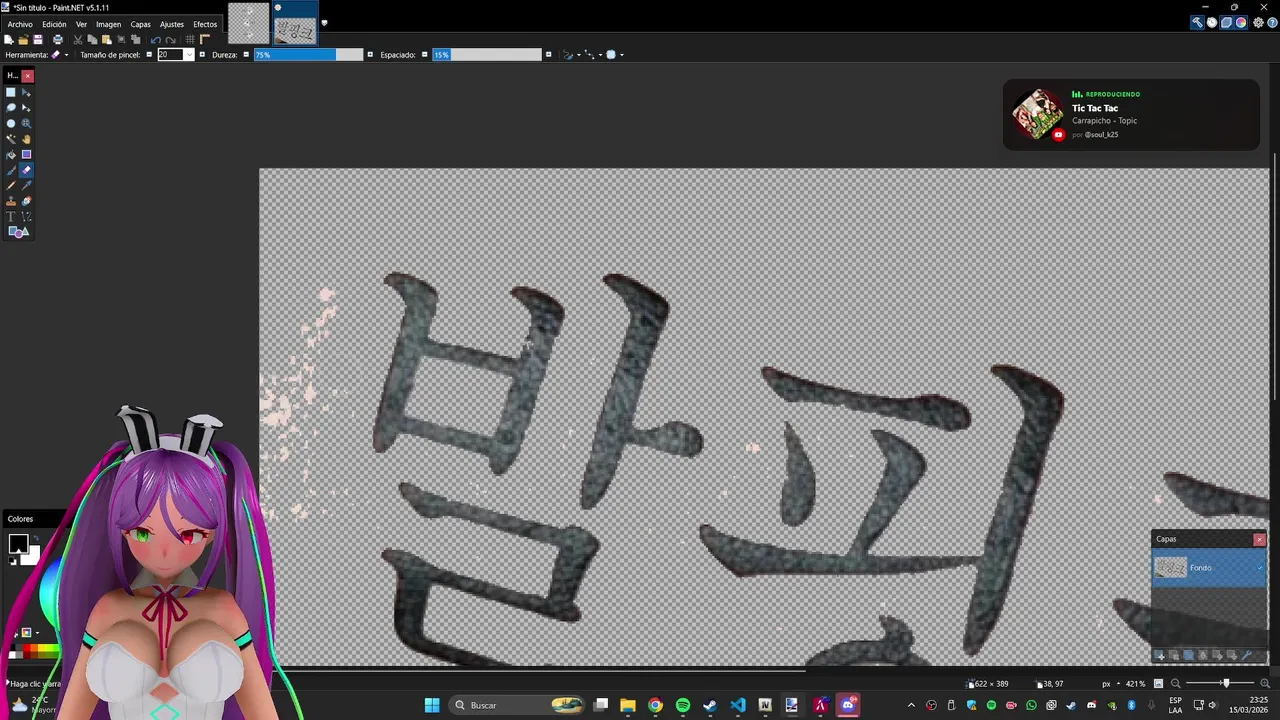1280x720 pixels.
Task: Open Spotify from the taskbar
Action: click(683, 705)
